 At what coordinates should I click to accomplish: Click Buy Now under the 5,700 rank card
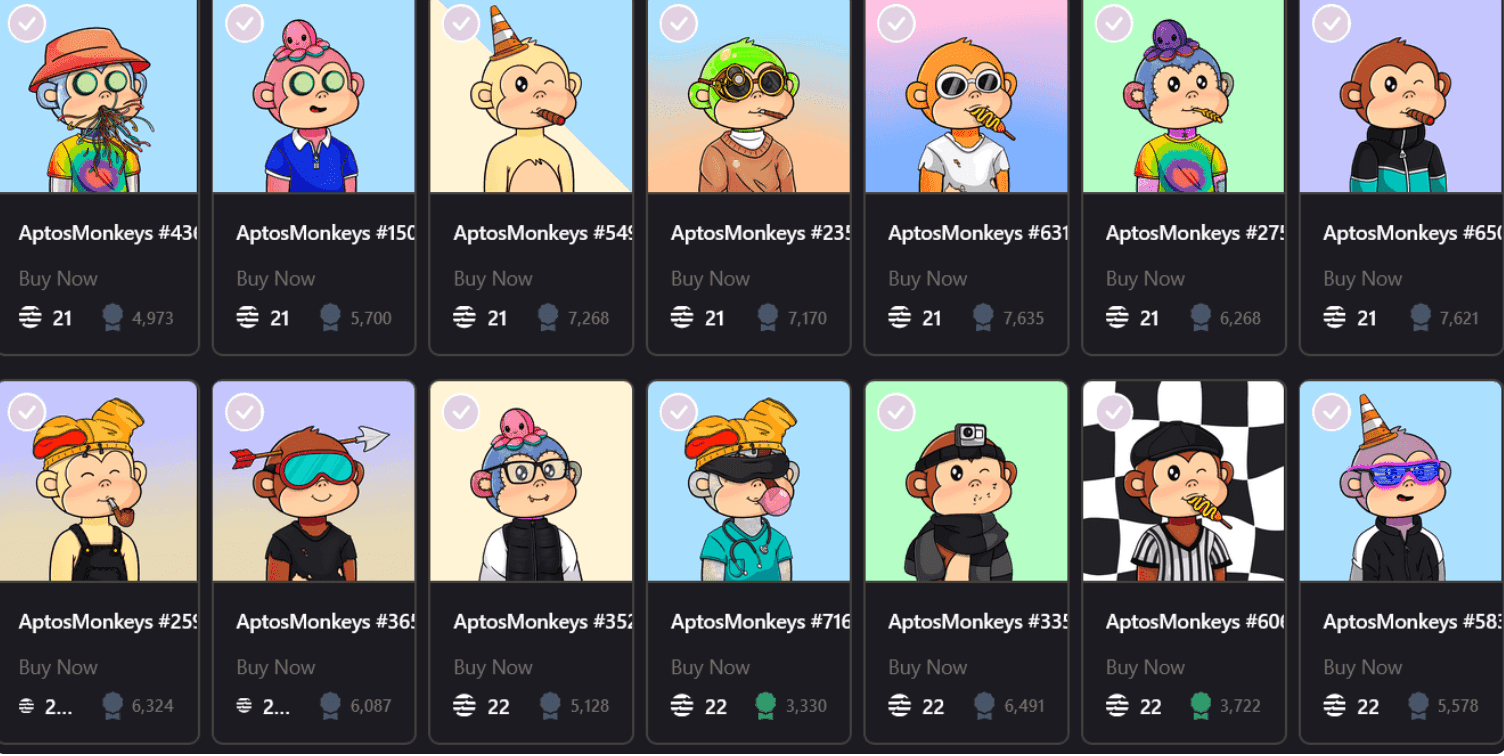coord(276,279)
